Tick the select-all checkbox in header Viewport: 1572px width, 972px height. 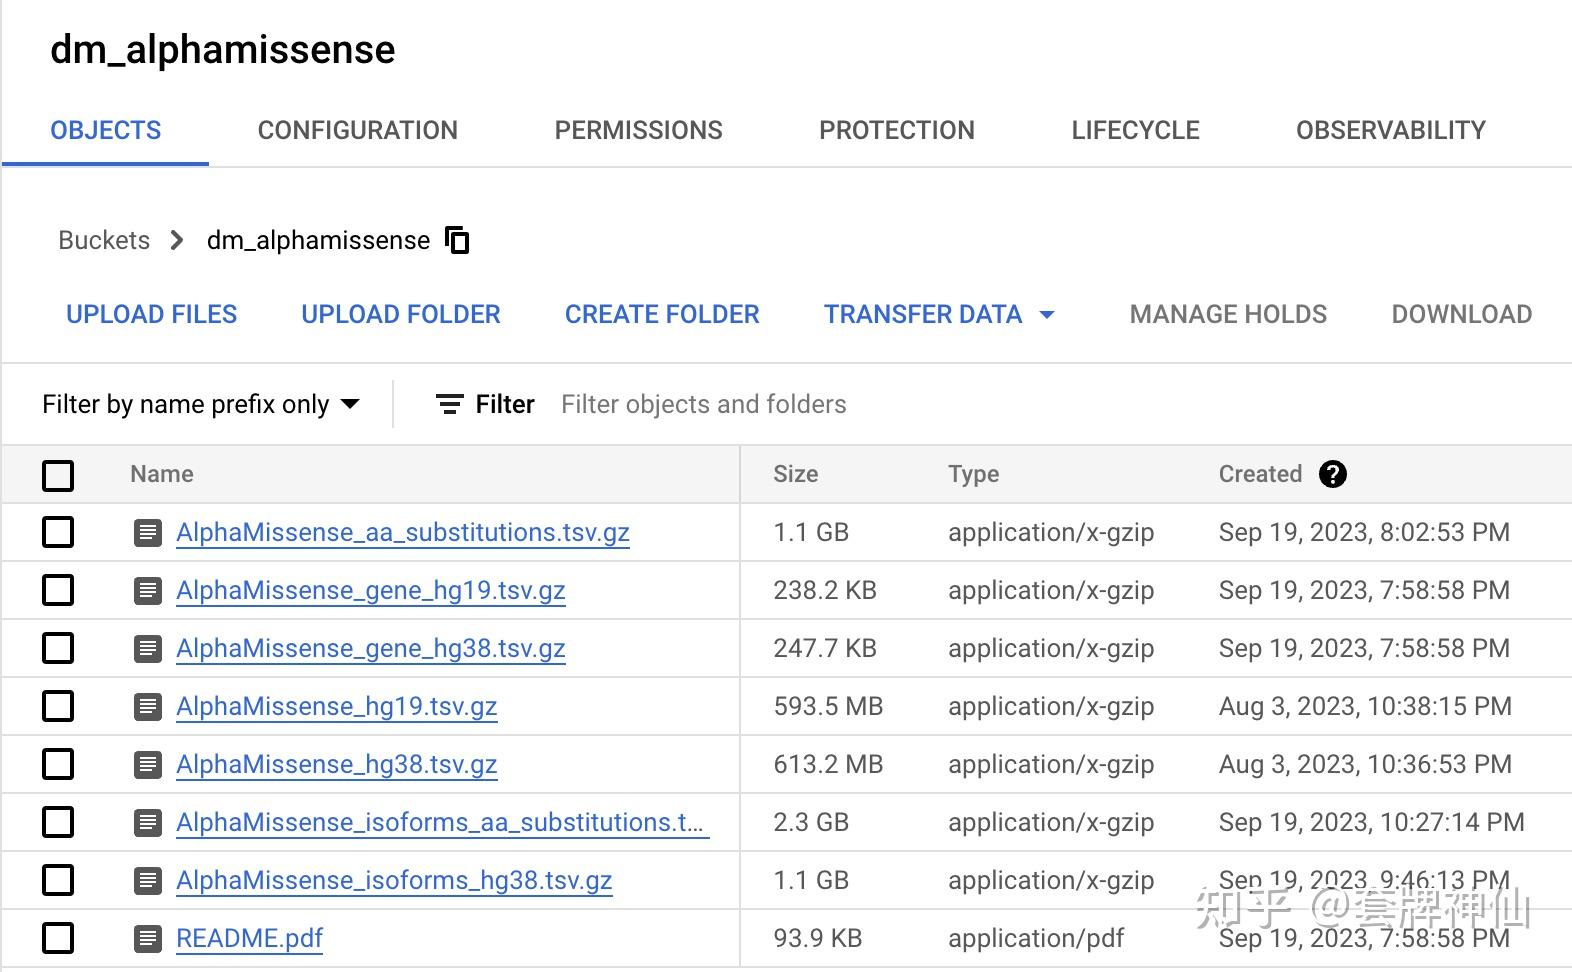point(58,475)
